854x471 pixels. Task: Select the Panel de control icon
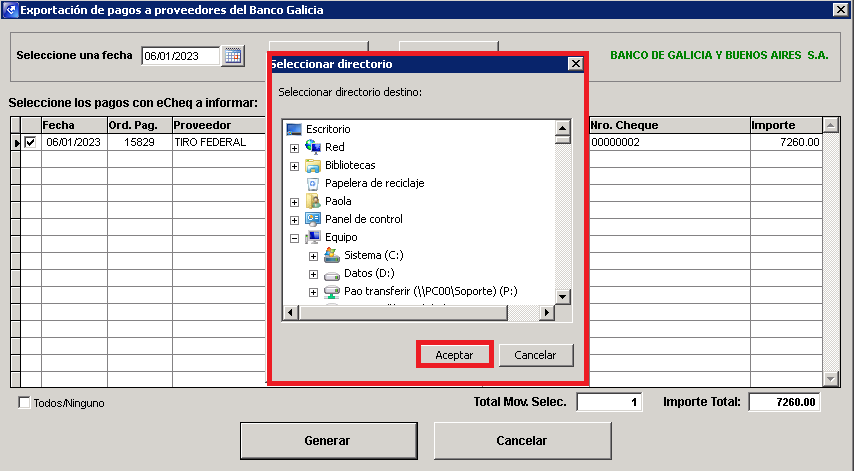coord(313,219)
